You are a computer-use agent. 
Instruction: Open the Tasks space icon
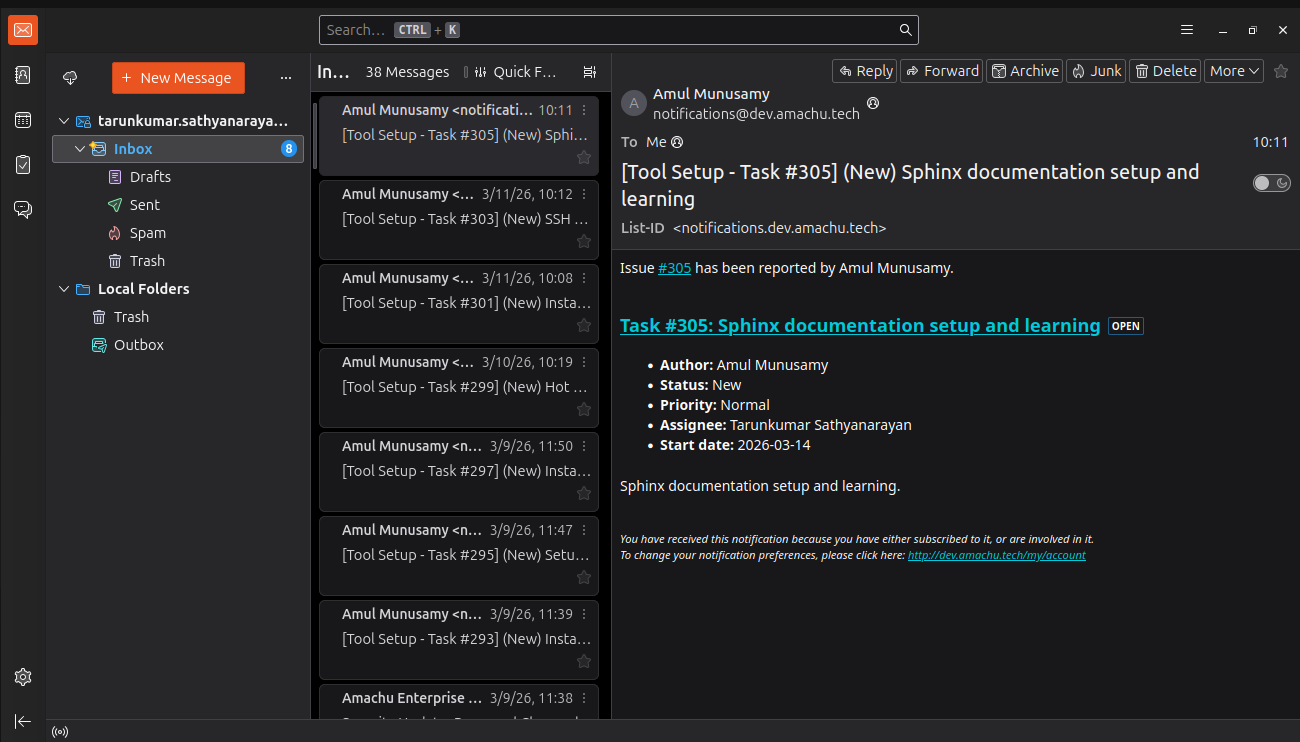click(23, 165)
